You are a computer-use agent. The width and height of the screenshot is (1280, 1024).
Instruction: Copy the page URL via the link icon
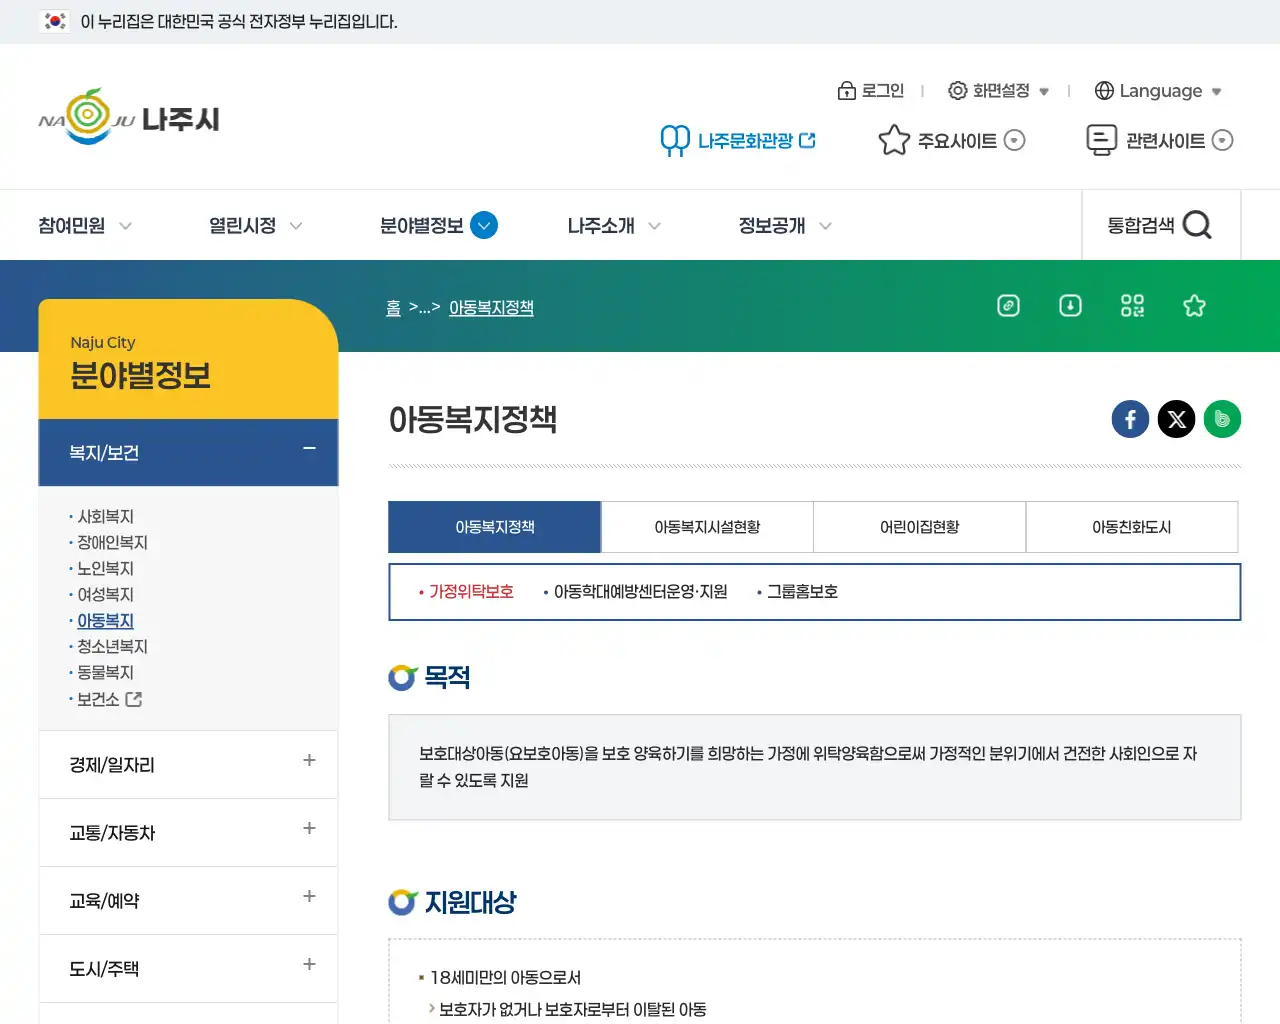coord(1008,306)
